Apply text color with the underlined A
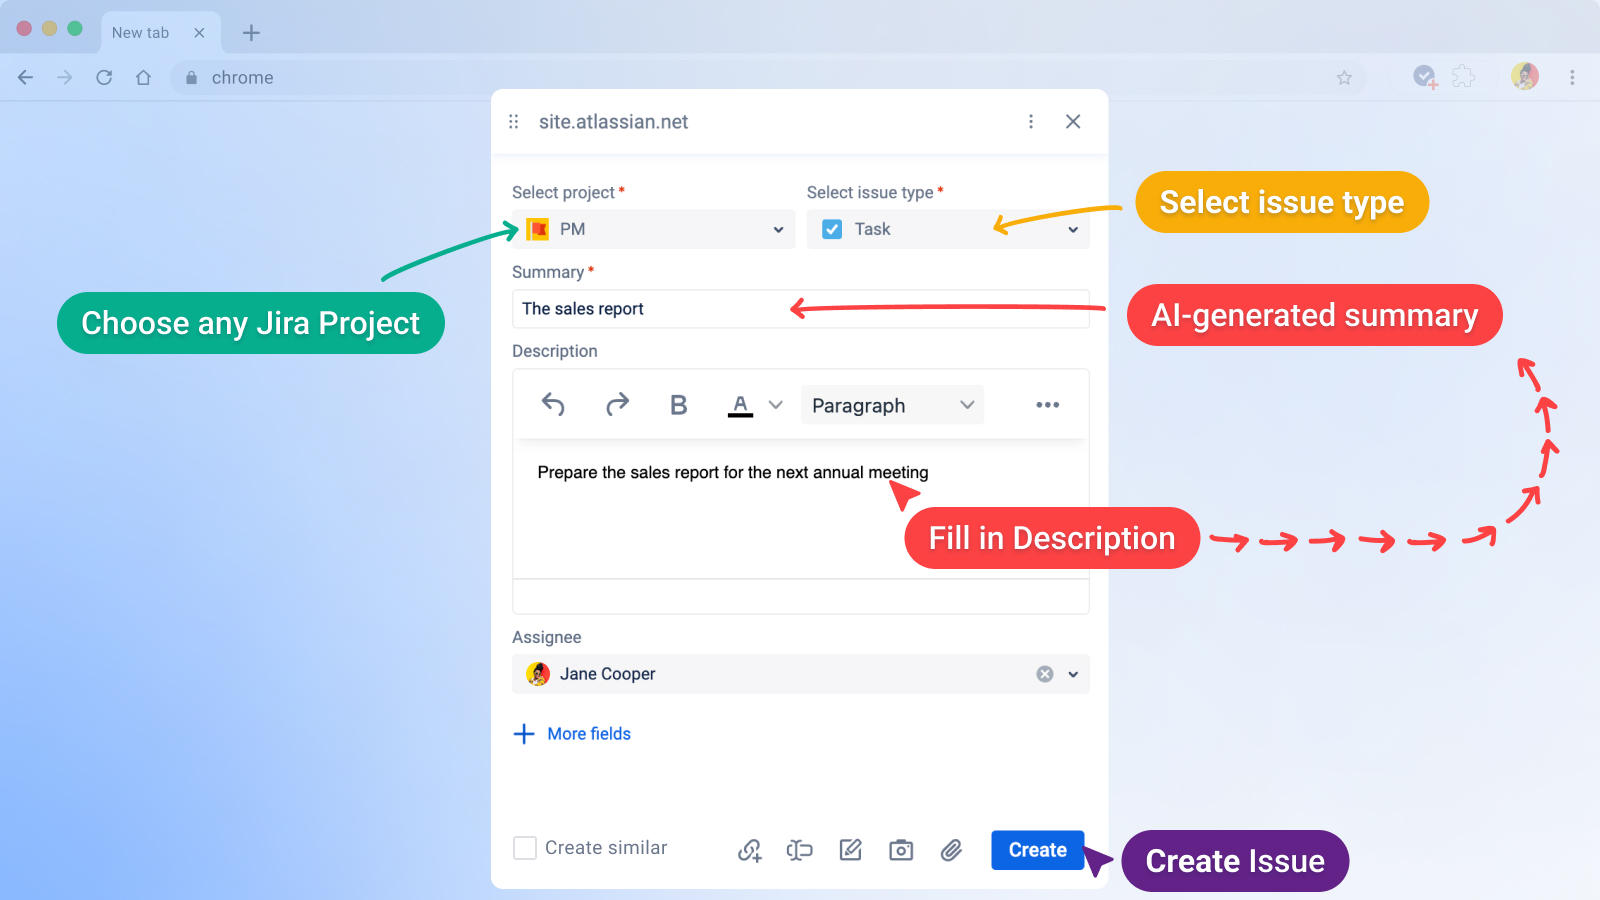Viewport: 1600px width, 900px height. pyautogui.click(x=740, y=405)
